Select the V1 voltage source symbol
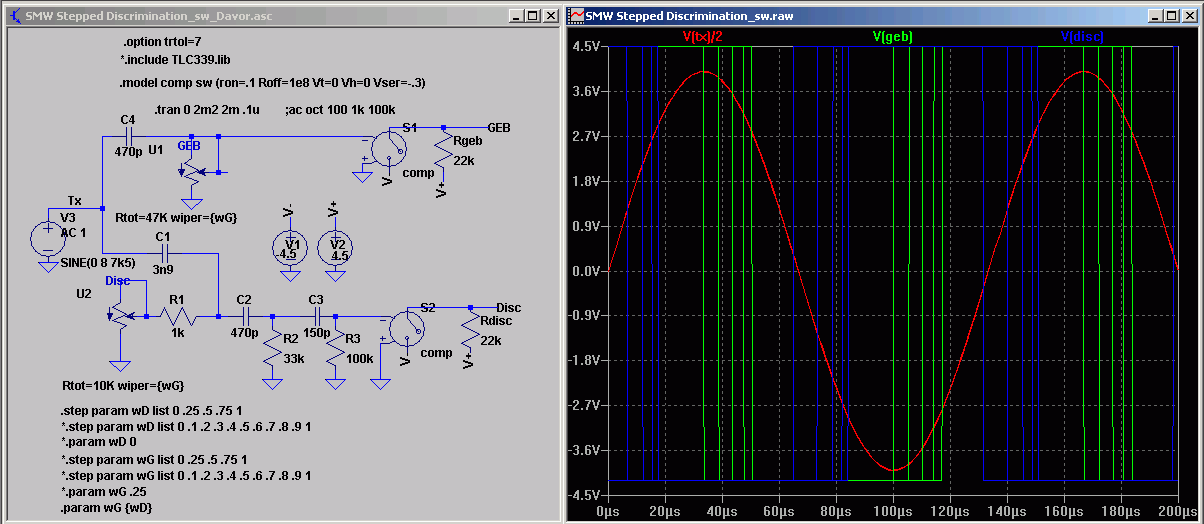The width and height of the screenshot is (1204, 524). [291, 246]
